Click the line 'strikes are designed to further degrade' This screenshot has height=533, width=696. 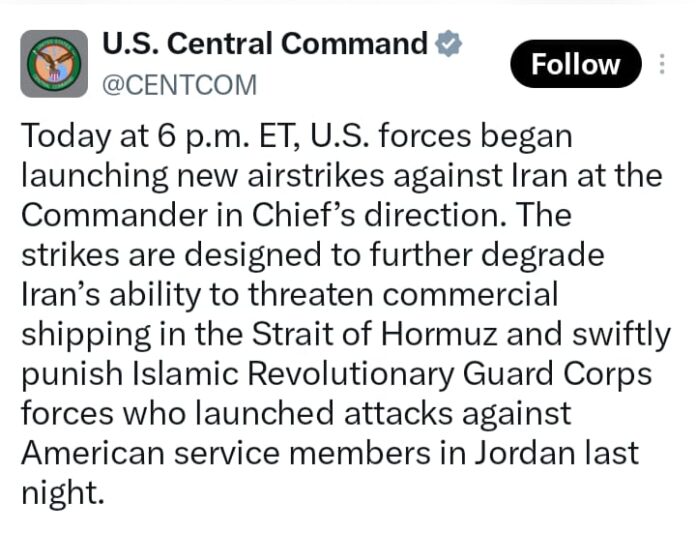pos(313,256)
